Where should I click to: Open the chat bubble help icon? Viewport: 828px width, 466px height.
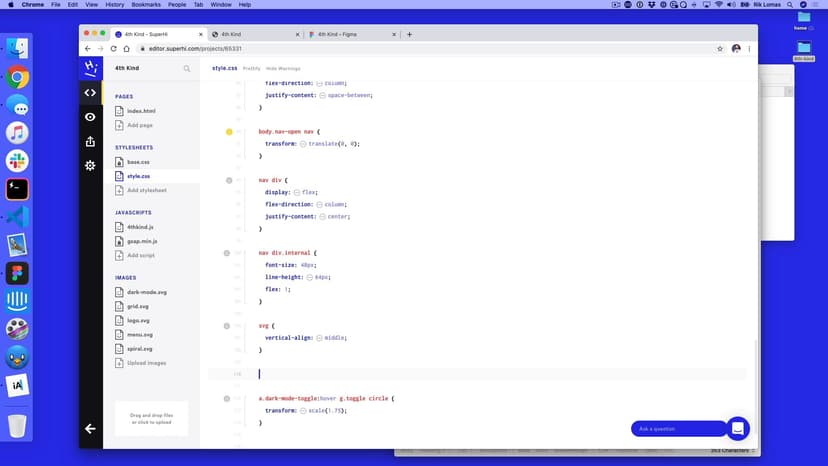738,428
